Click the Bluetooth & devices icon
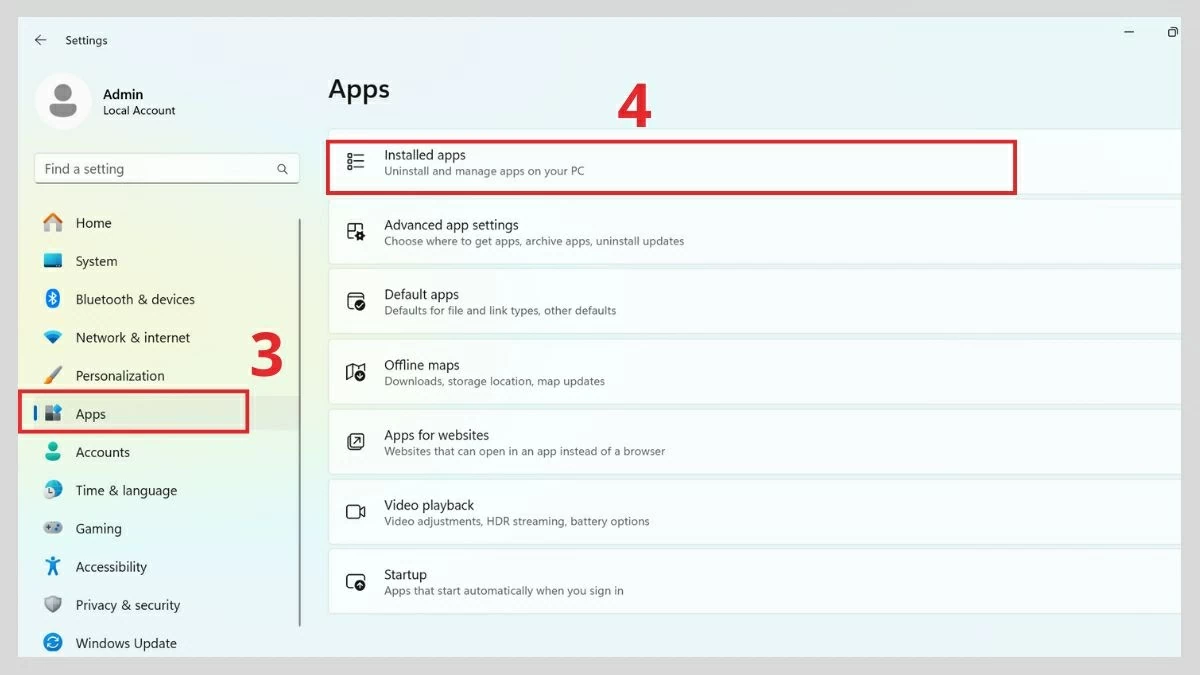The width and height of the screenshot is (1200, 675). click(52, 299)
